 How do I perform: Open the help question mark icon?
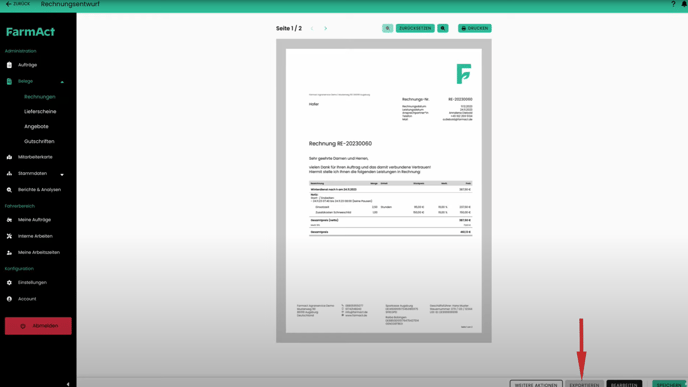click(x=673, y=4)
